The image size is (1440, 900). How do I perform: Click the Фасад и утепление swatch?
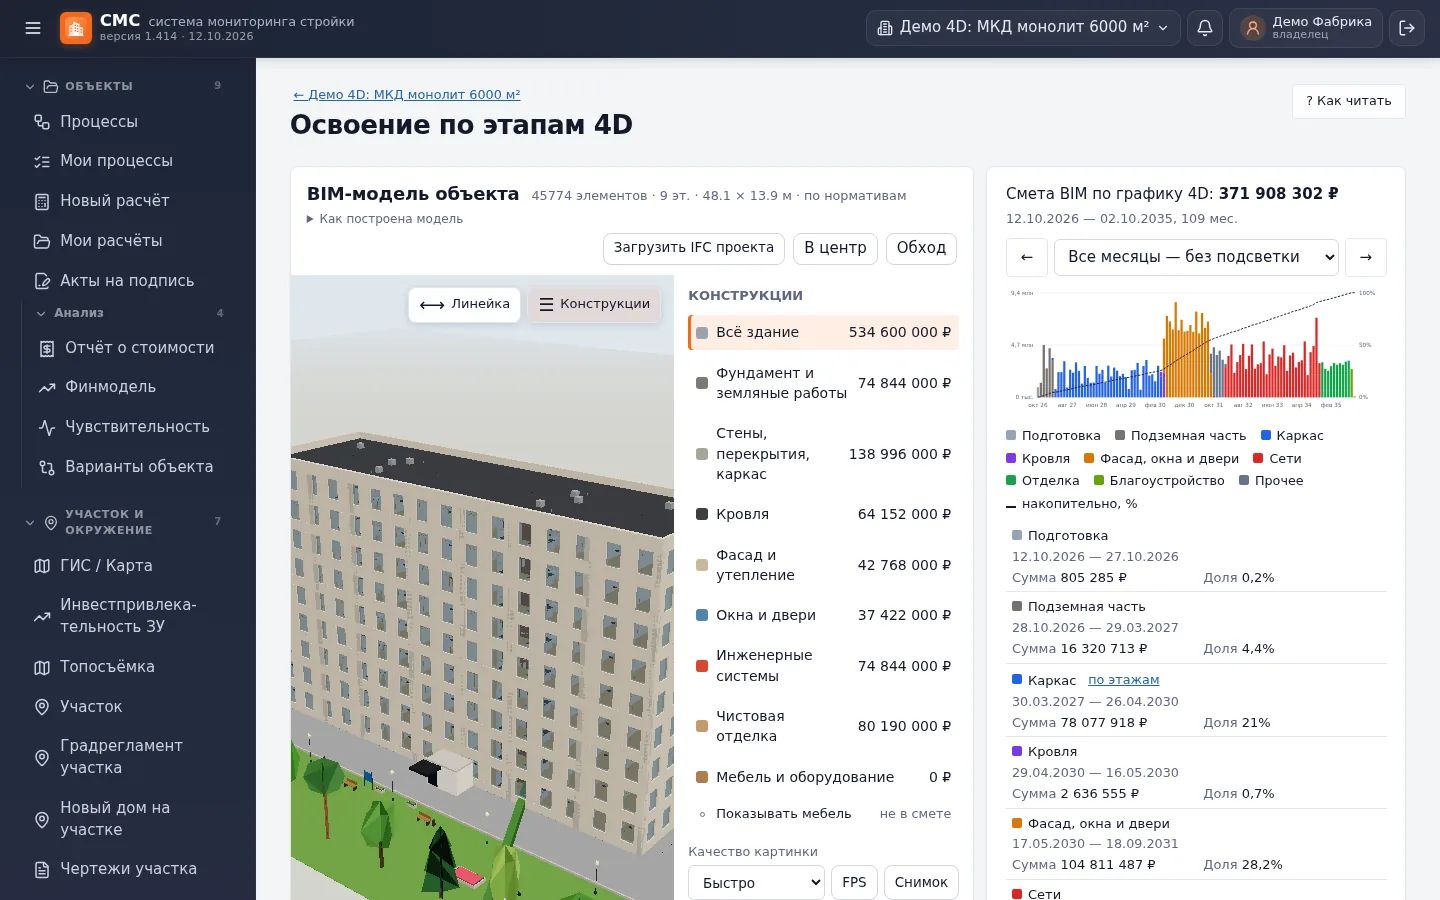click(702, 565)
